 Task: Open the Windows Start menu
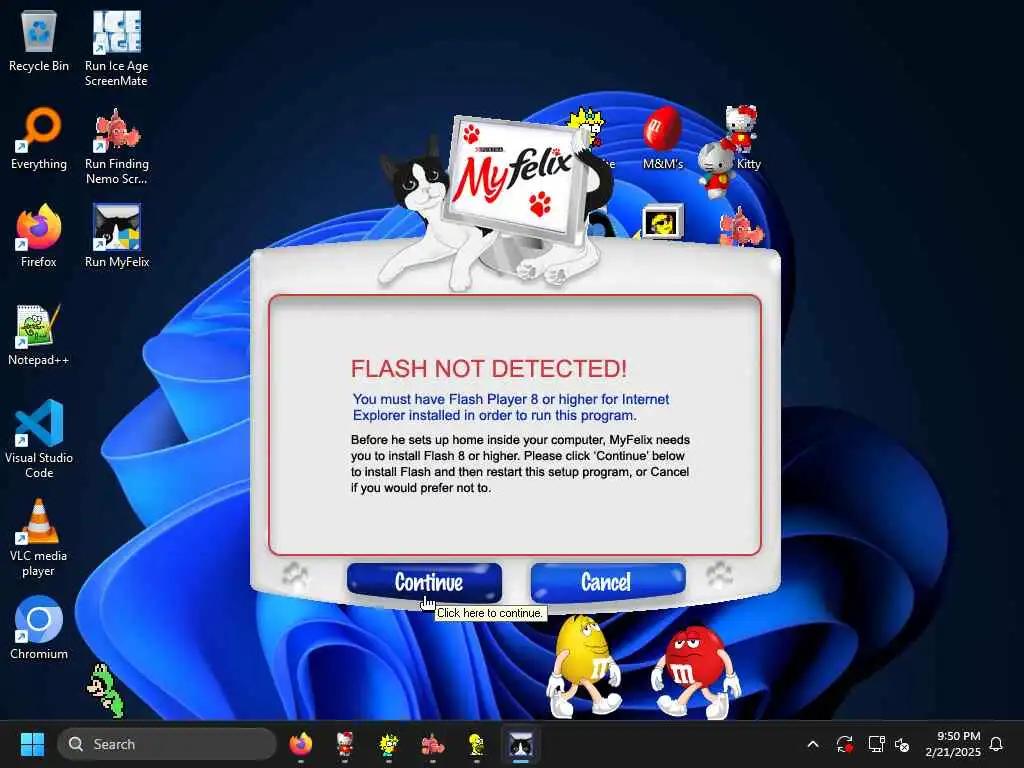(32, 744)
